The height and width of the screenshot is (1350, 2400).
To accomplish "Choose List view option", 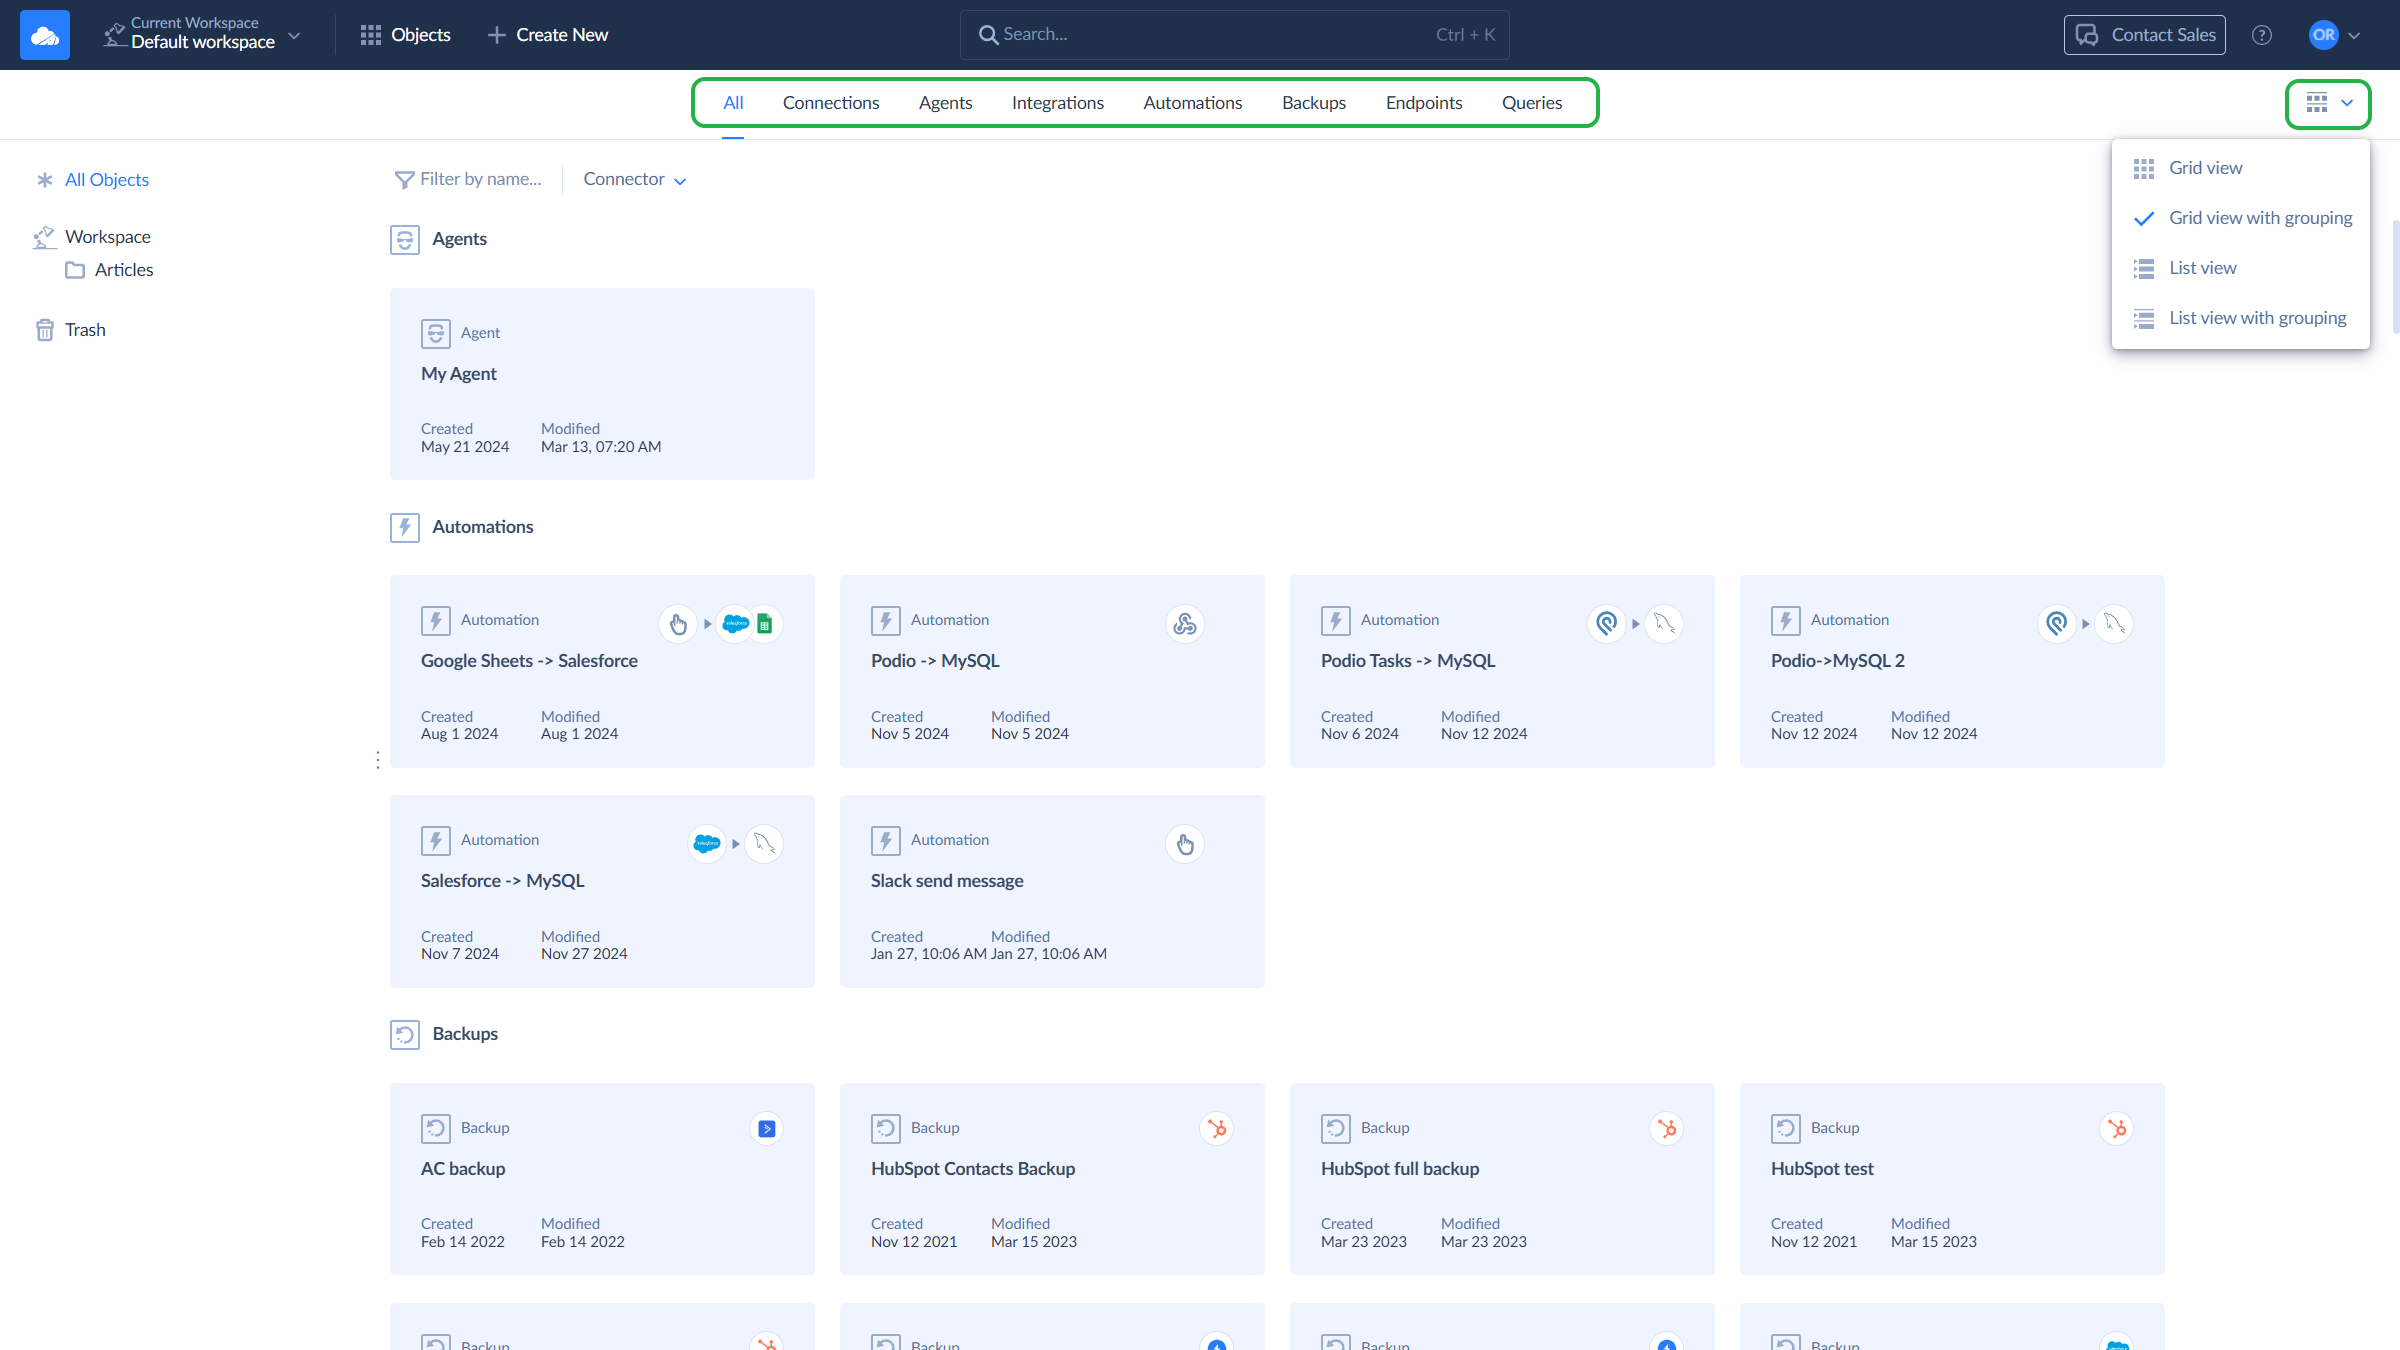I will 2240,268.
